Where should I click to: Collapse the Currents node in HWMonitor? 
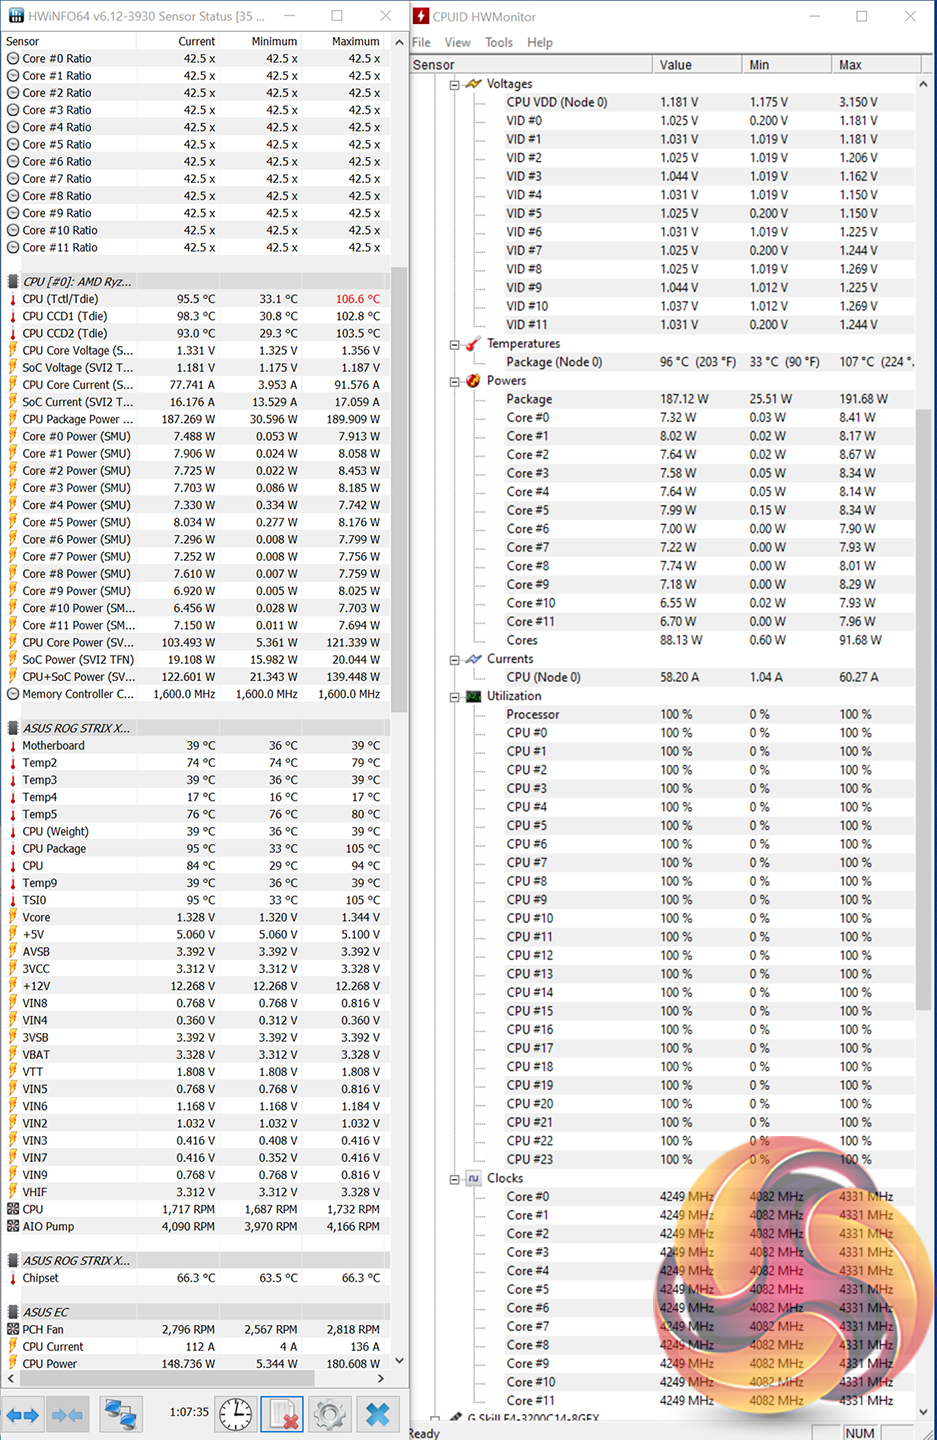click(454, 659)
